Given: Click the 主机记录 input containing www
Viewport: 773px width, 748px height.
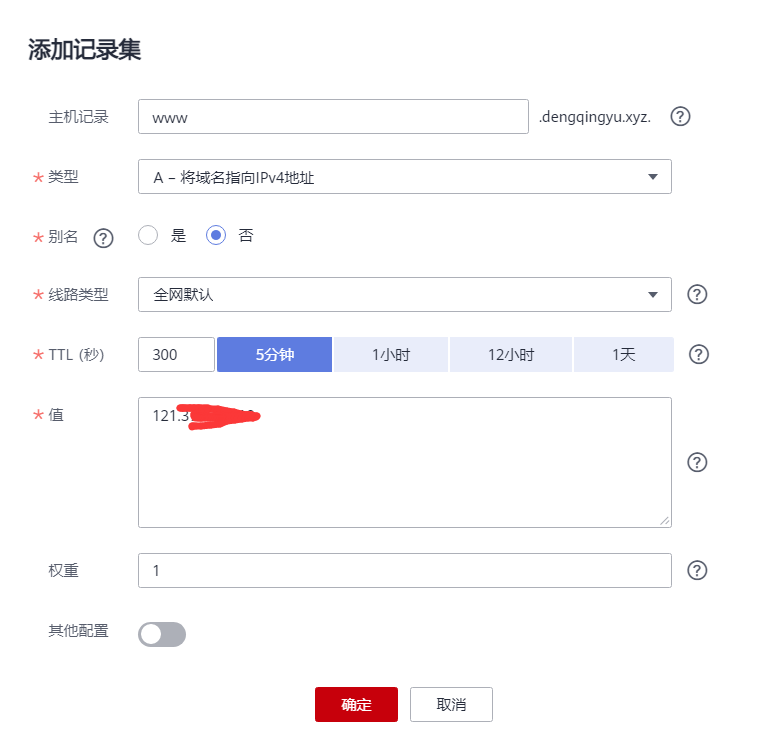Looking at the screenshot, I should tap(332, 117).
